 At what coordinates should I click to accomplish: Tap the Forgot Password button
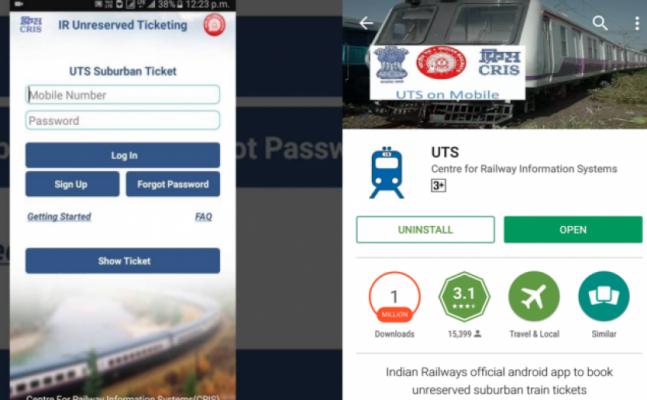(x=173, y=184)
